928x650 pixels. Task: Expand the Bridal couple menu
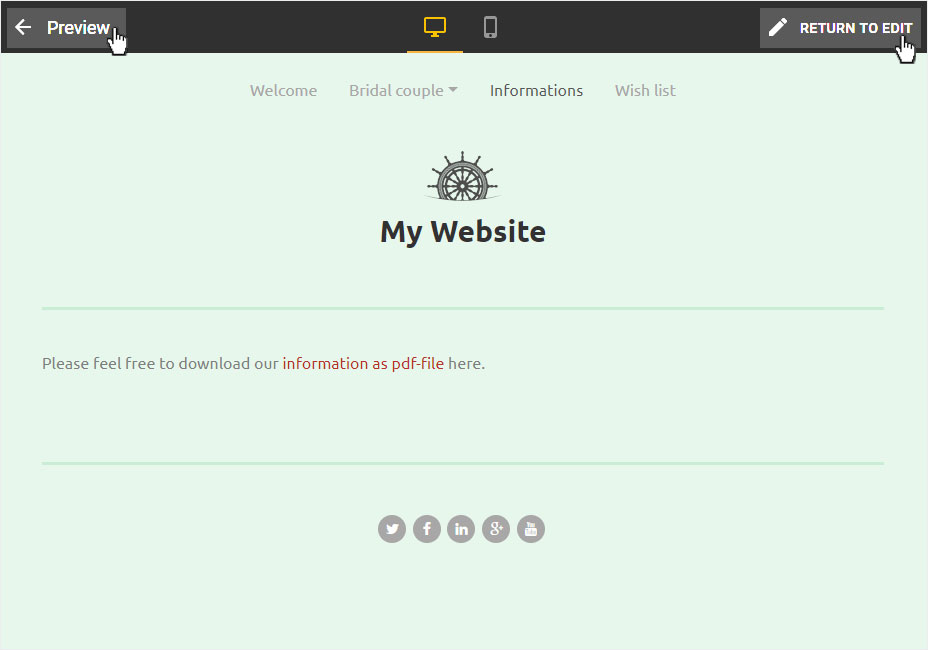tap(403, 91)
